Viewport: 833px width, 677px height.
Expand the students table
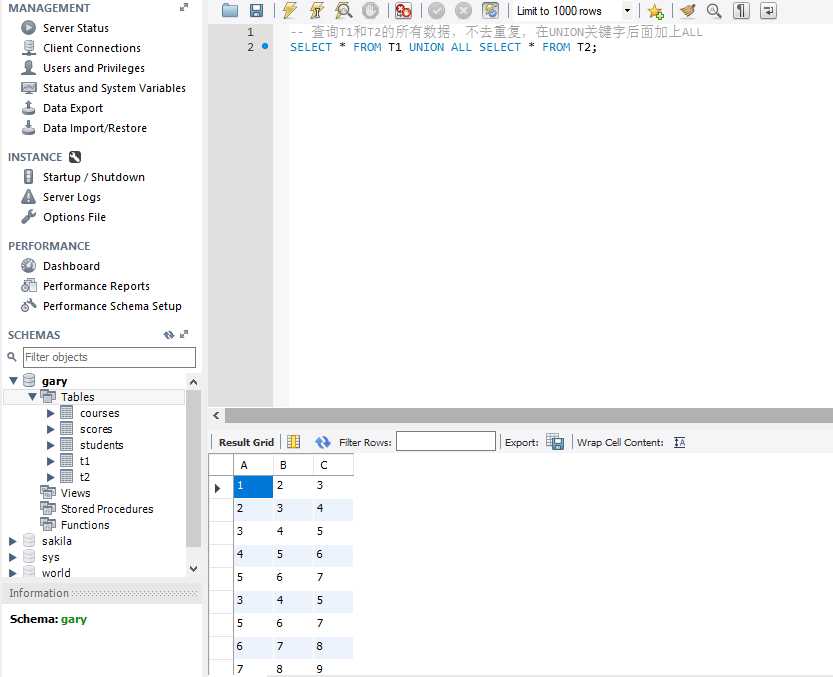(50, 445)
